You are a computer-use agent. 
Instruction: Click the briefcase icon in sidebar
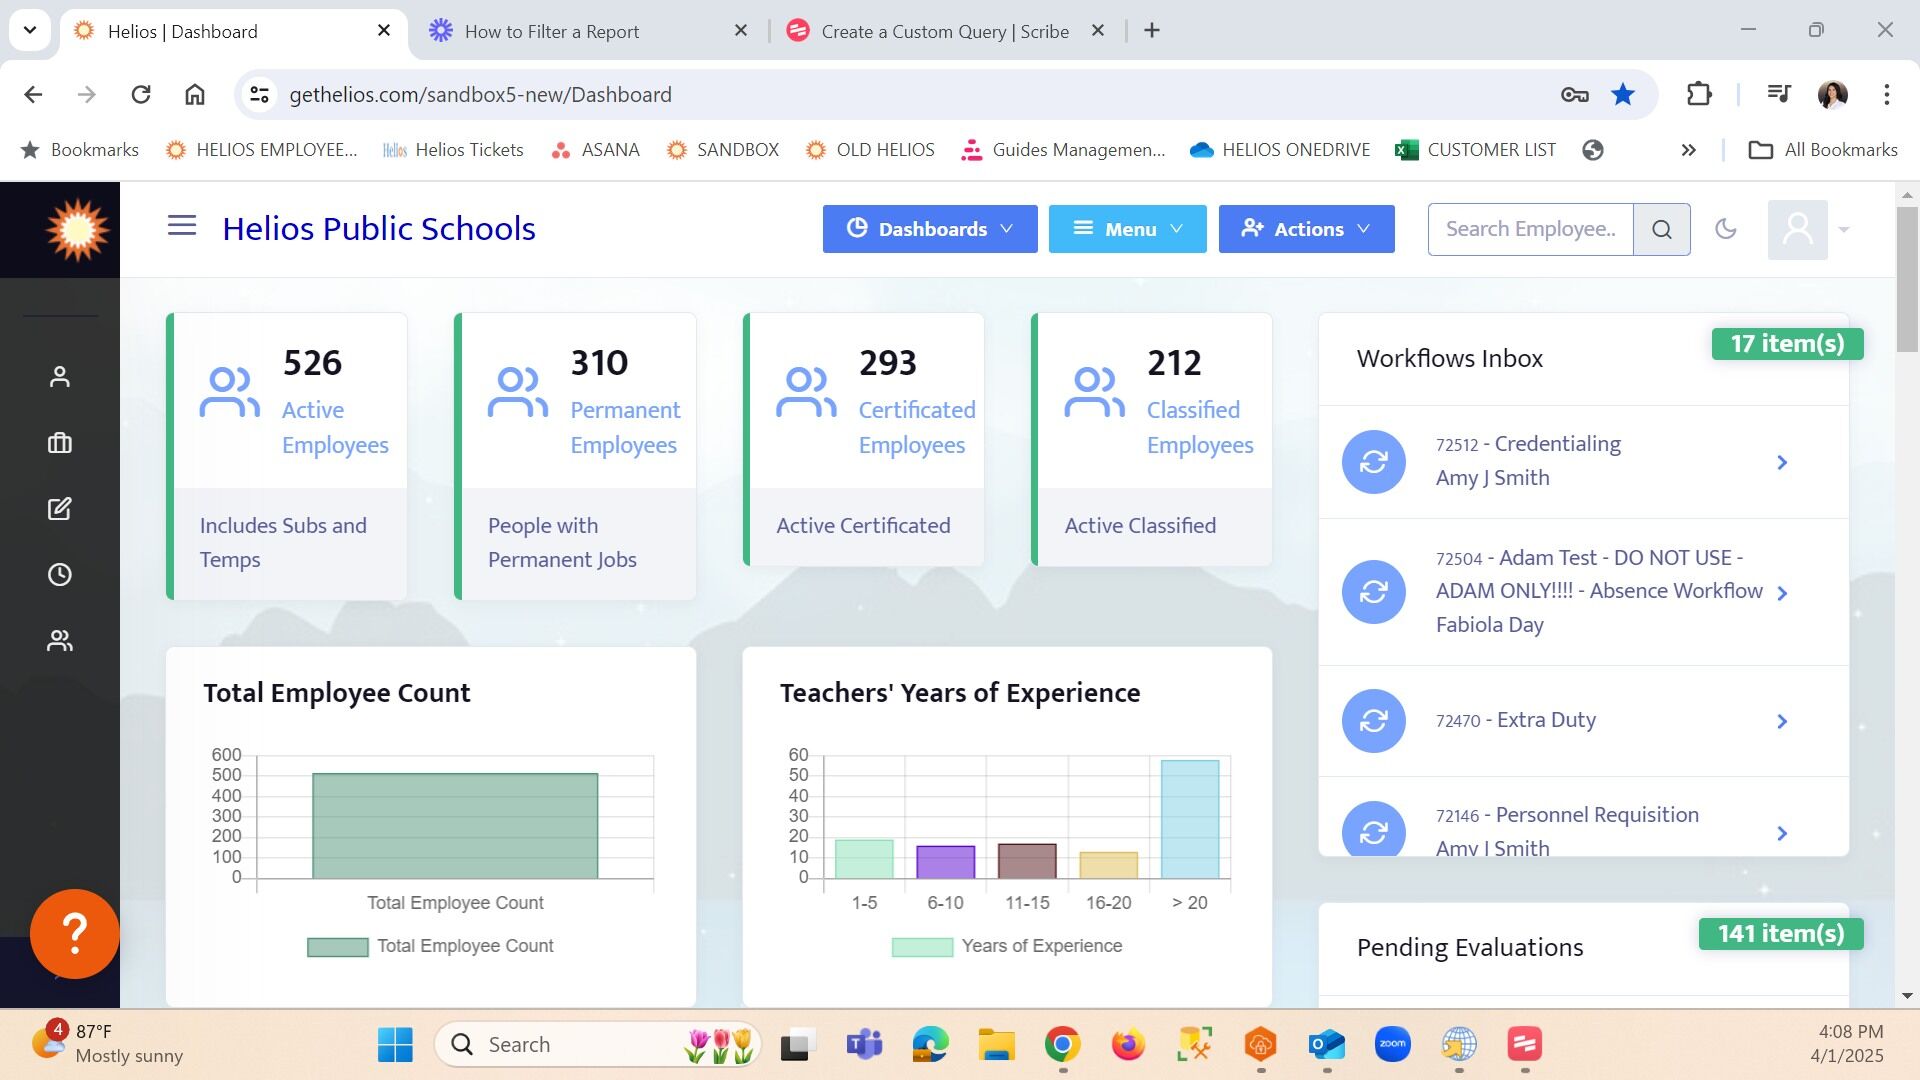[x=60, y=443]
